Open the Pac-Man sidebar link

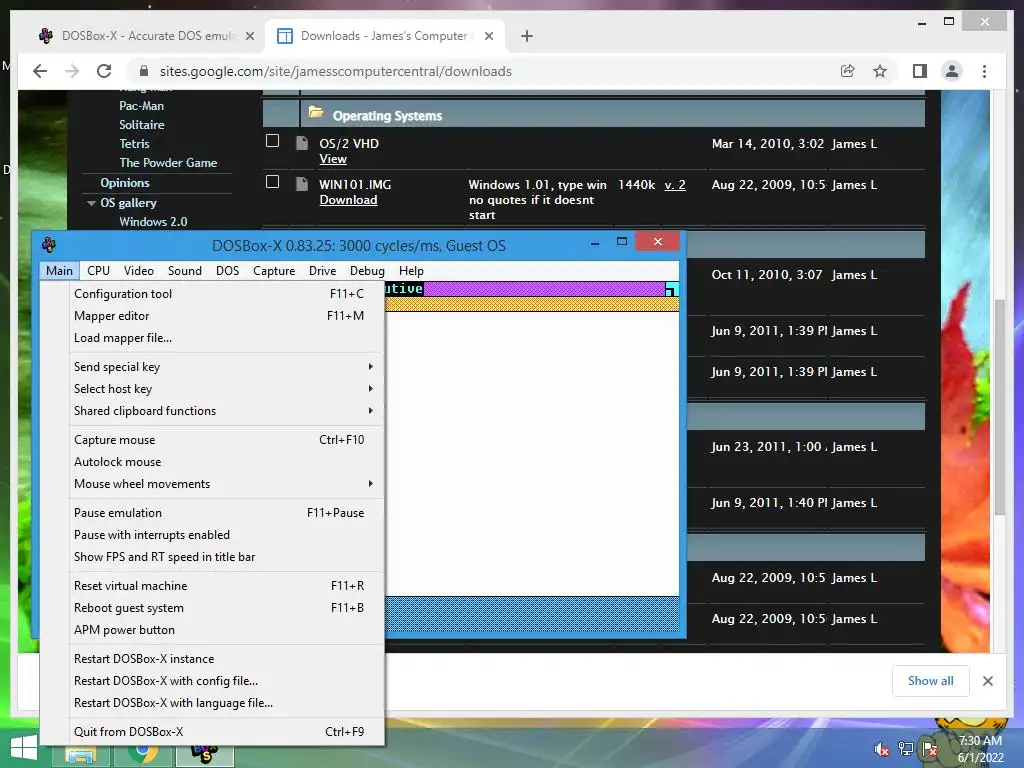142,106
